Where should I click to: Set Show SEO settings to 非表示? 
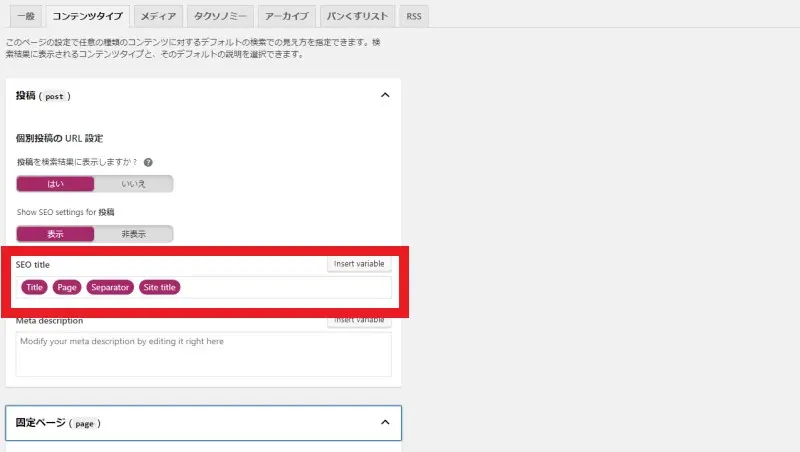pos(133,234)
